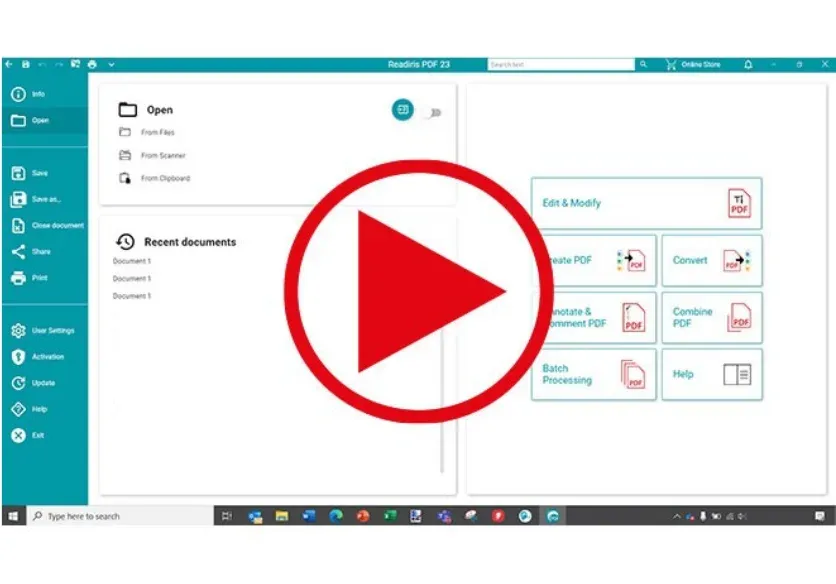Choose From Scanner in the Open panel
This screenshot has width=836, height=584.
[x=152, y=155]
